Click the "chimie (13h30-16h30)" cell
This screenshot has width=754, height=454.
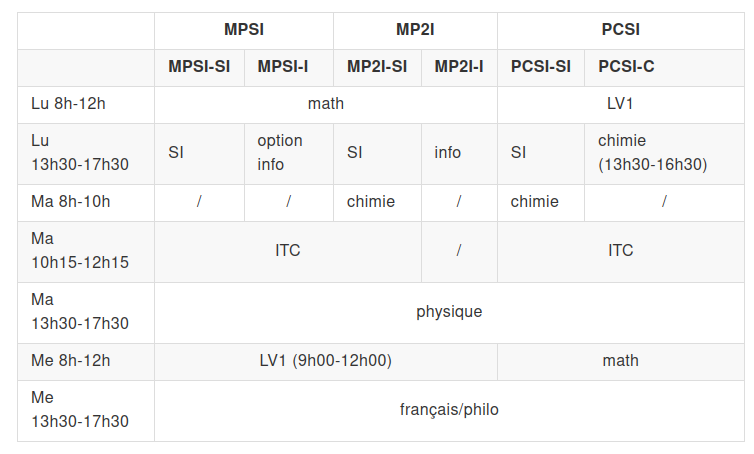point(652,153)
